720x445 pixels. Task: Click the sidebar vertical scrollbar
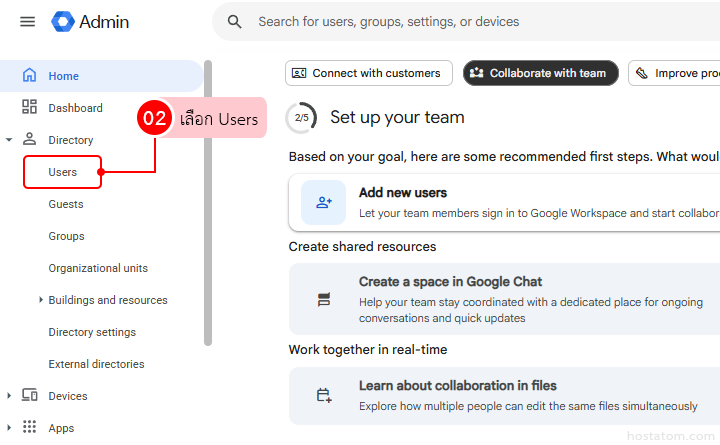(x=208, y=202)
